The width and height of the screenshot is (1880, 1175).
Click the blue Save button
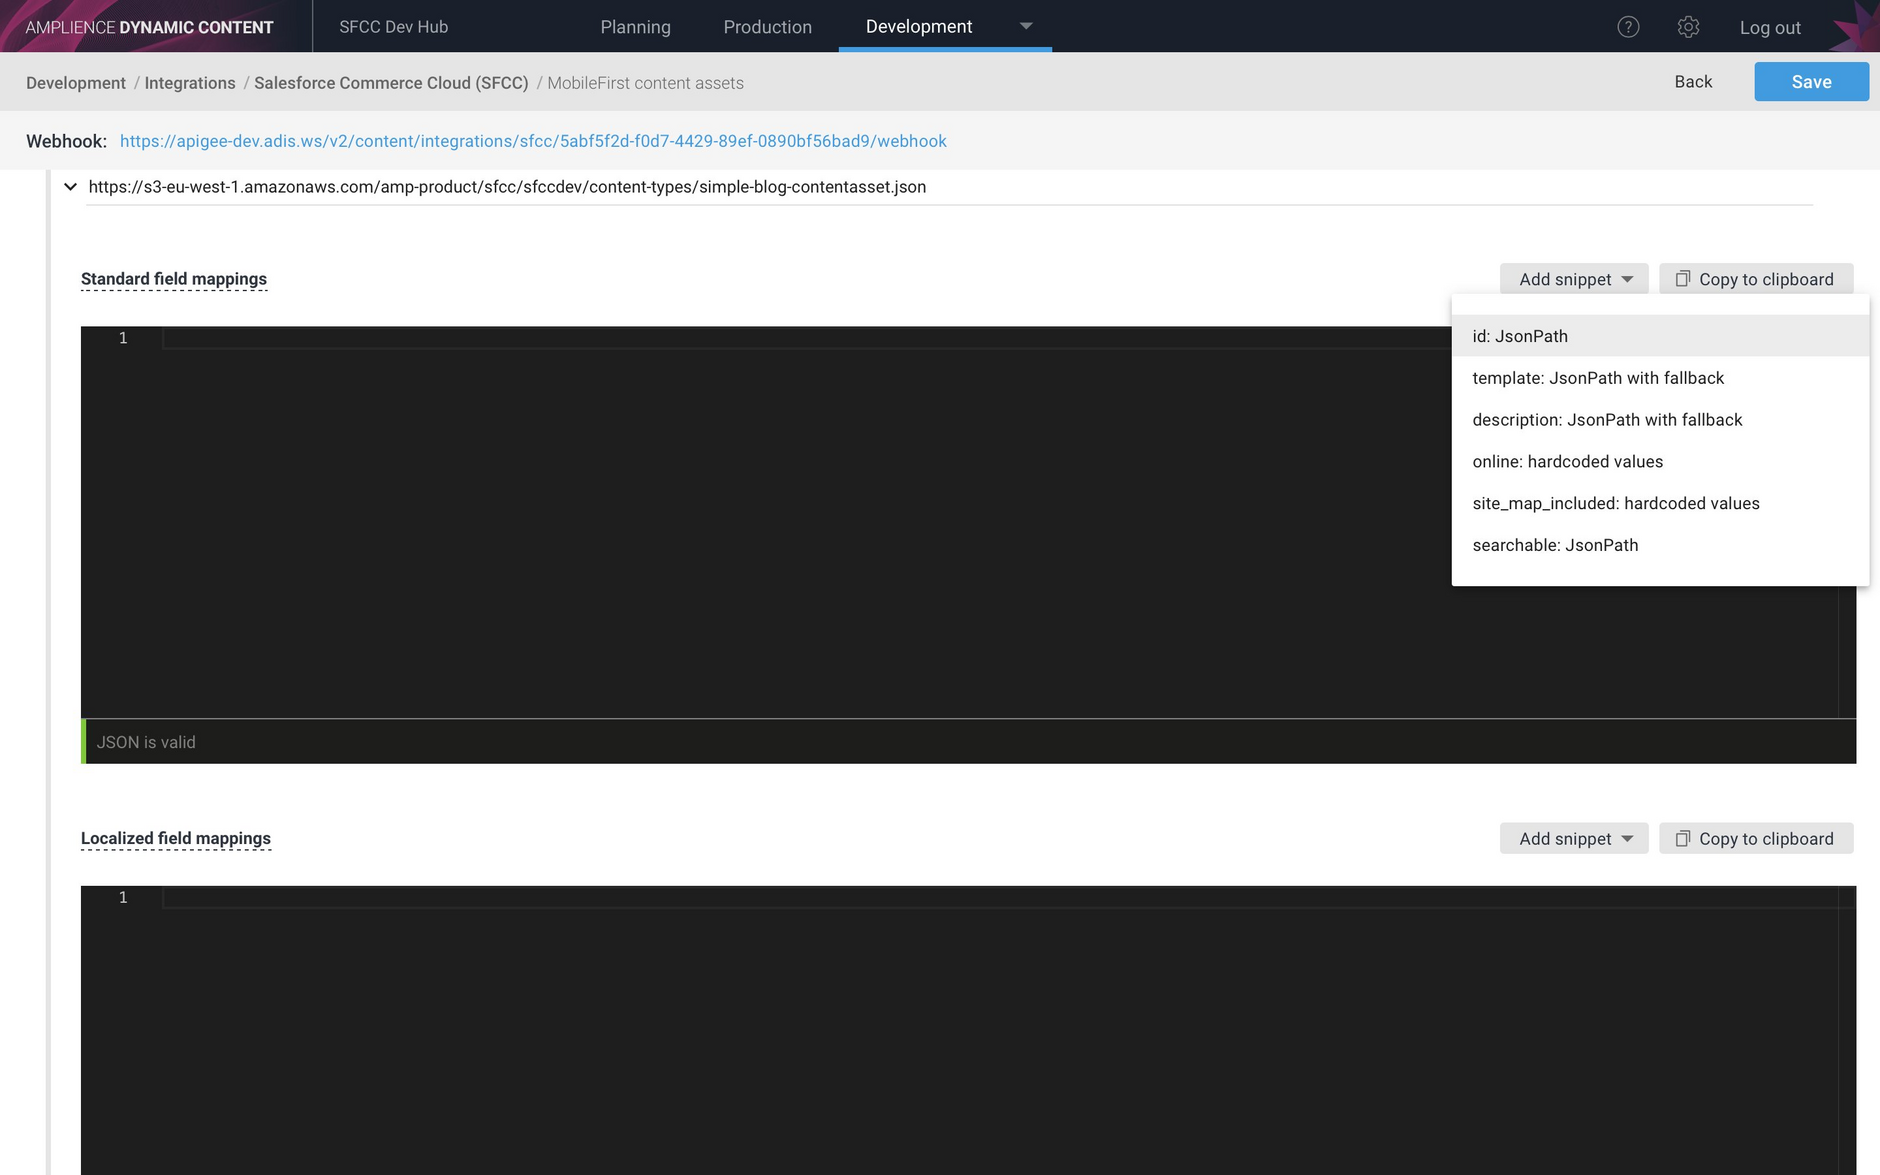(1811, 82)
